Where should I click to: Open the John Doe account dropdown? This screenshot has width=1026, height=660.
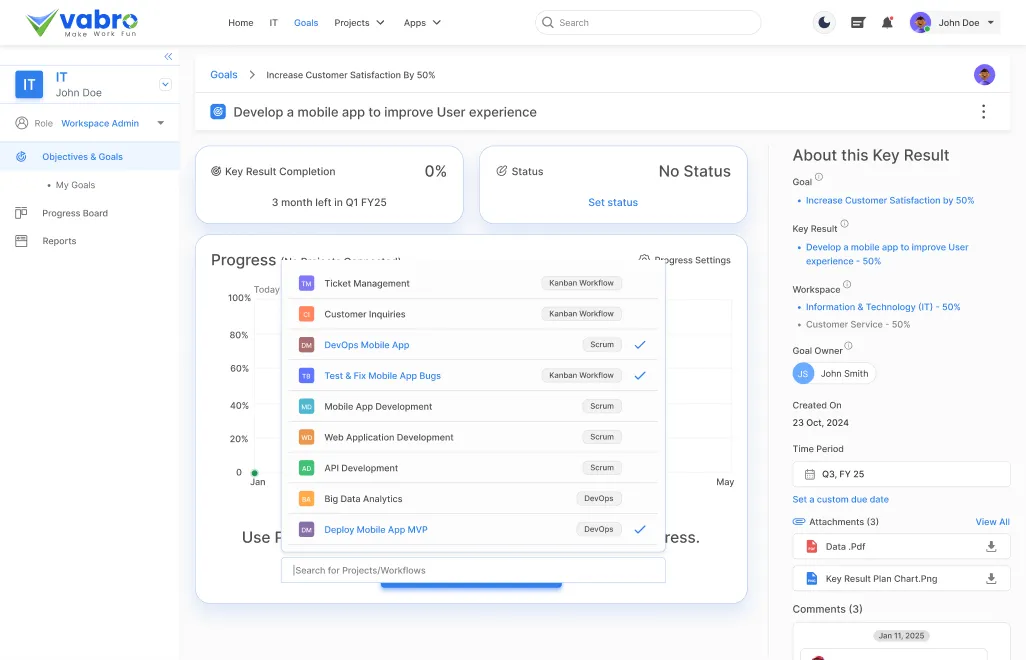click(x=955, y=23)
